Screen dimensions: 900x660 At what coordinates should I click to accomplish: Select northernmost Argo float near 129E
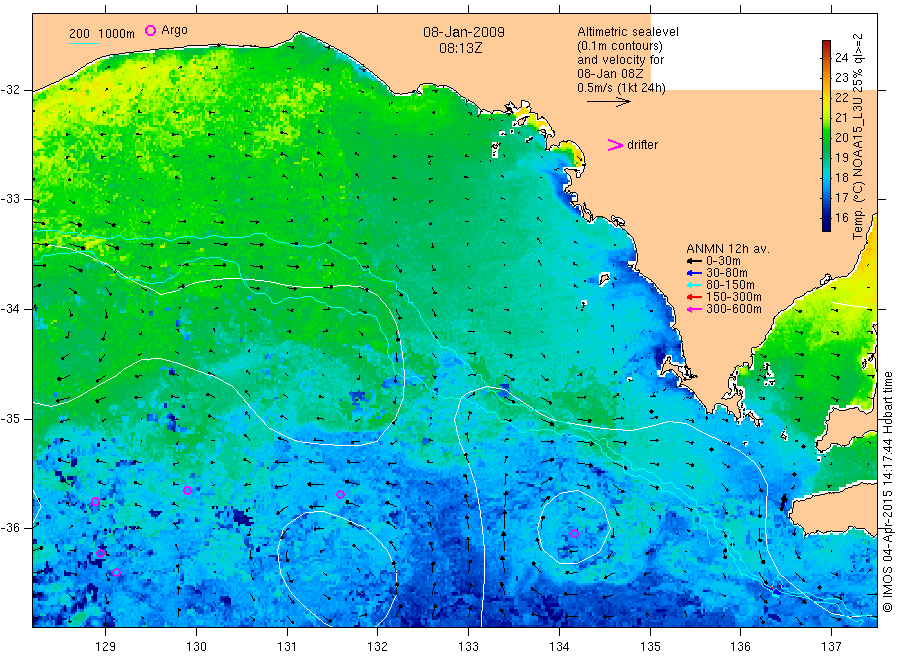click(x=96, y=502)
